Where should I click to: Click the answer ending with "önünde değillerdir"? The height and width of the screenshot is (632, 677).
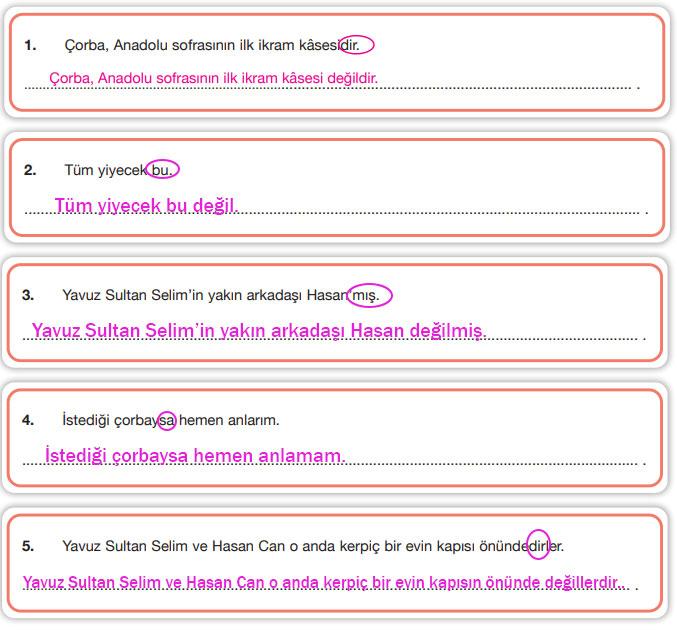[322, 581]
